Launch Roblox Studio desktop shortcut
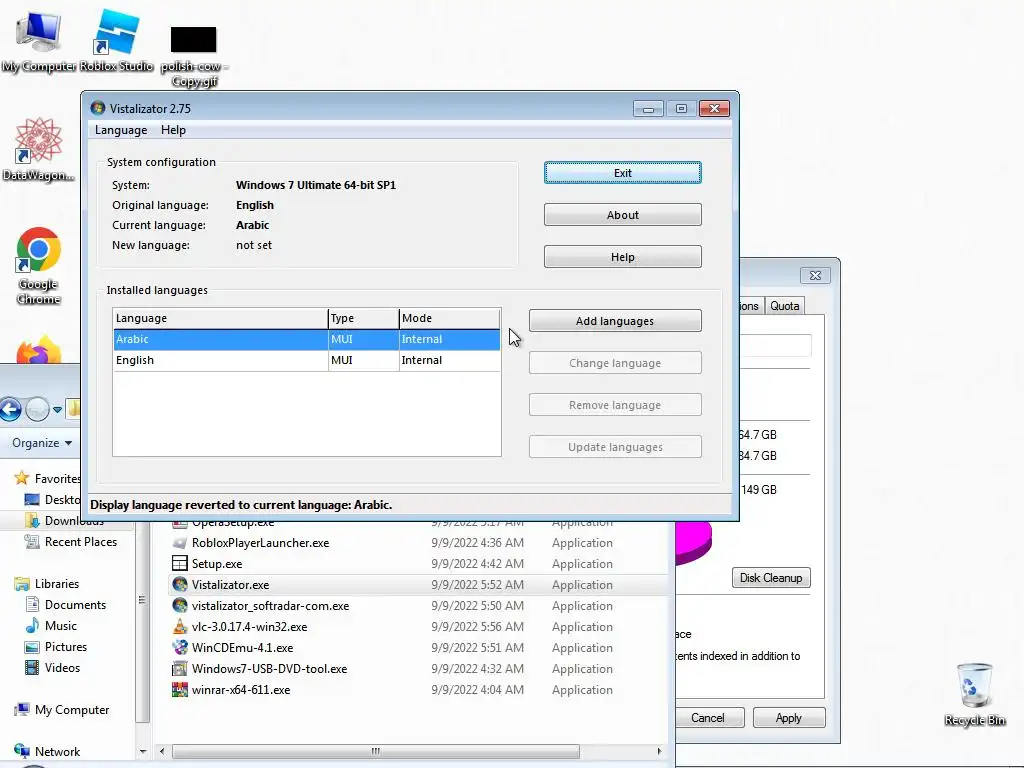 117,40
